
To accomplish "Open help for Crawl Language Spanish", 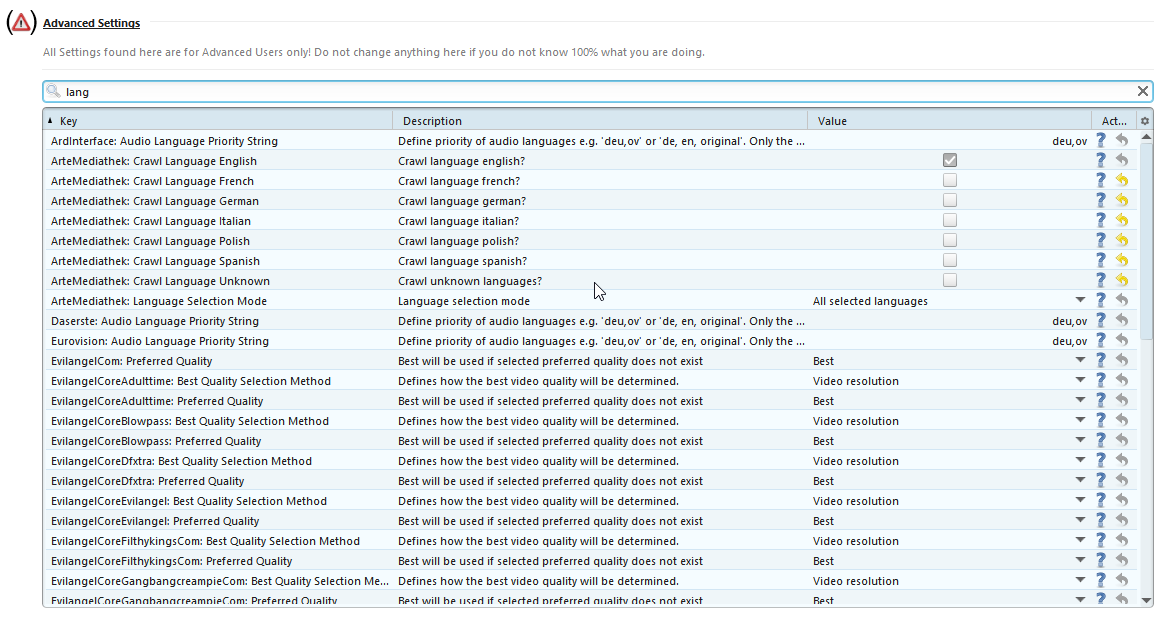I will tap(1100, 260).
